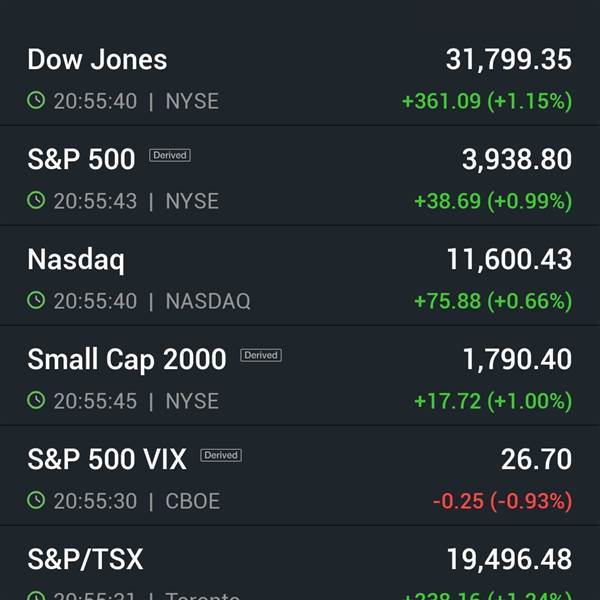Tap the VIX change -0.25 (-0.93%)
This screenshot has width=600, height=600.
pyautogui.click(x=502, y=501)
